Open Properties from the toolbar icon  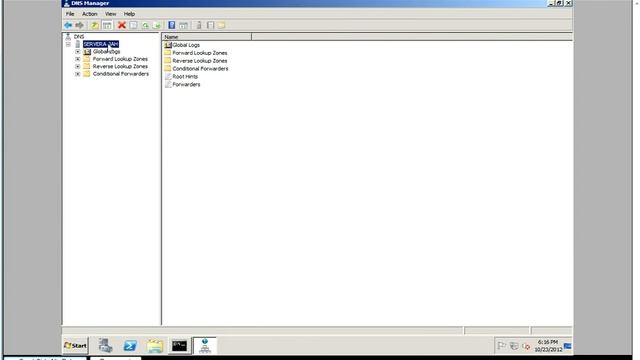133,25
